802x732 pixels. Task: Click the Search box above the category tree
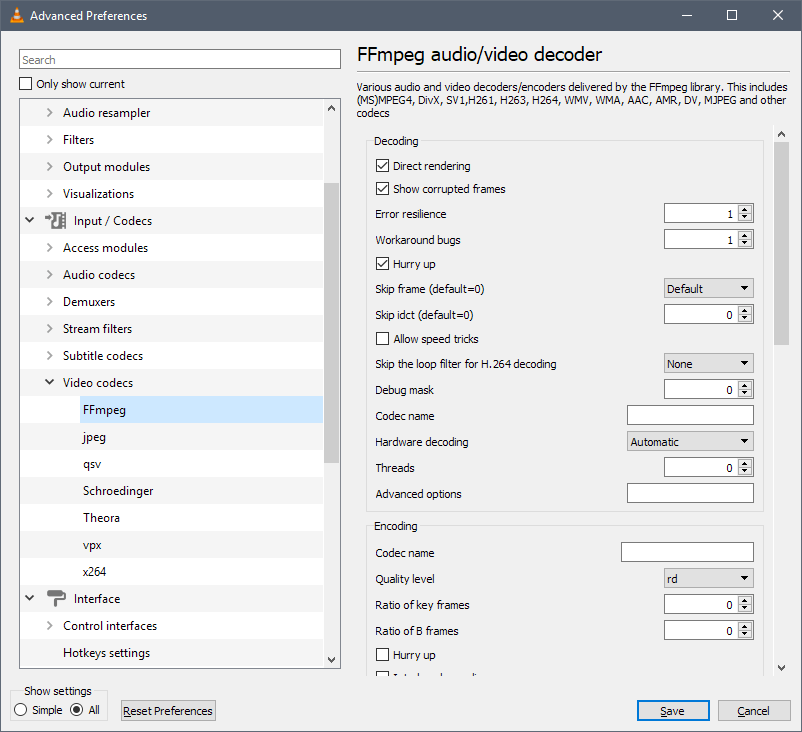tap(180, 59)
